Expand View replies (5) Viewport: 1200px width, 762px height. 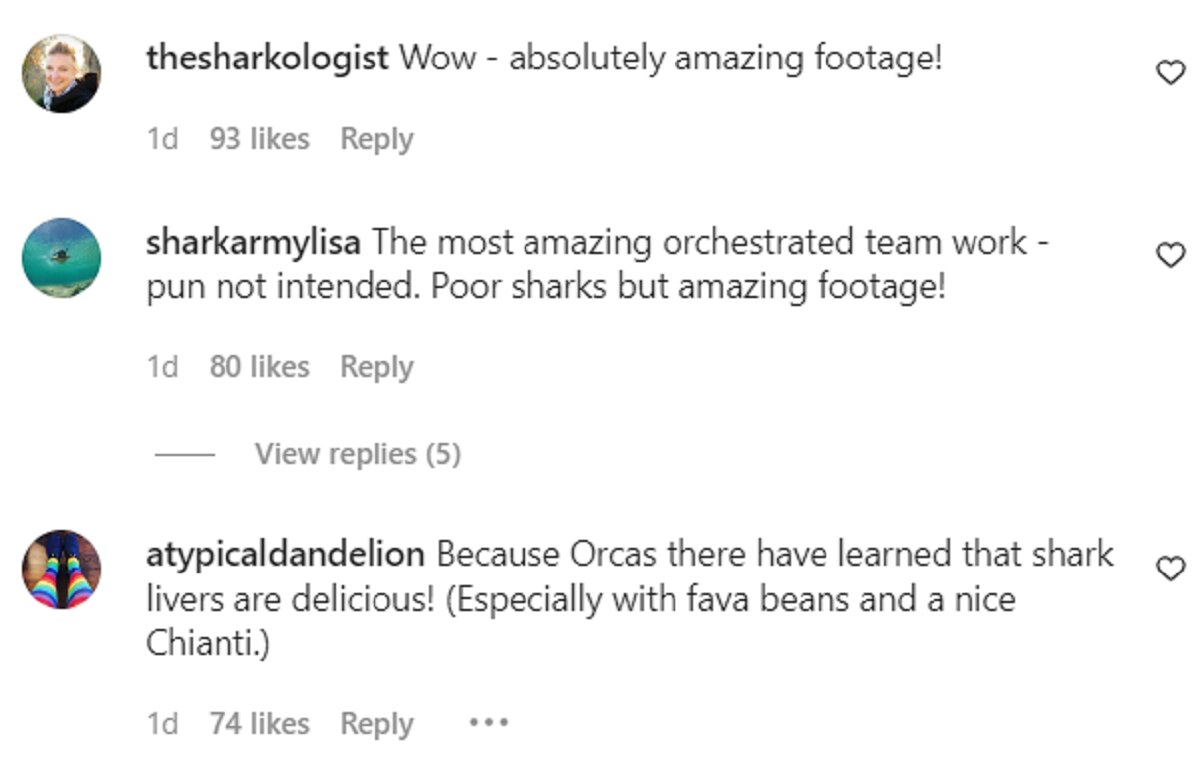(x=357, y=454)
